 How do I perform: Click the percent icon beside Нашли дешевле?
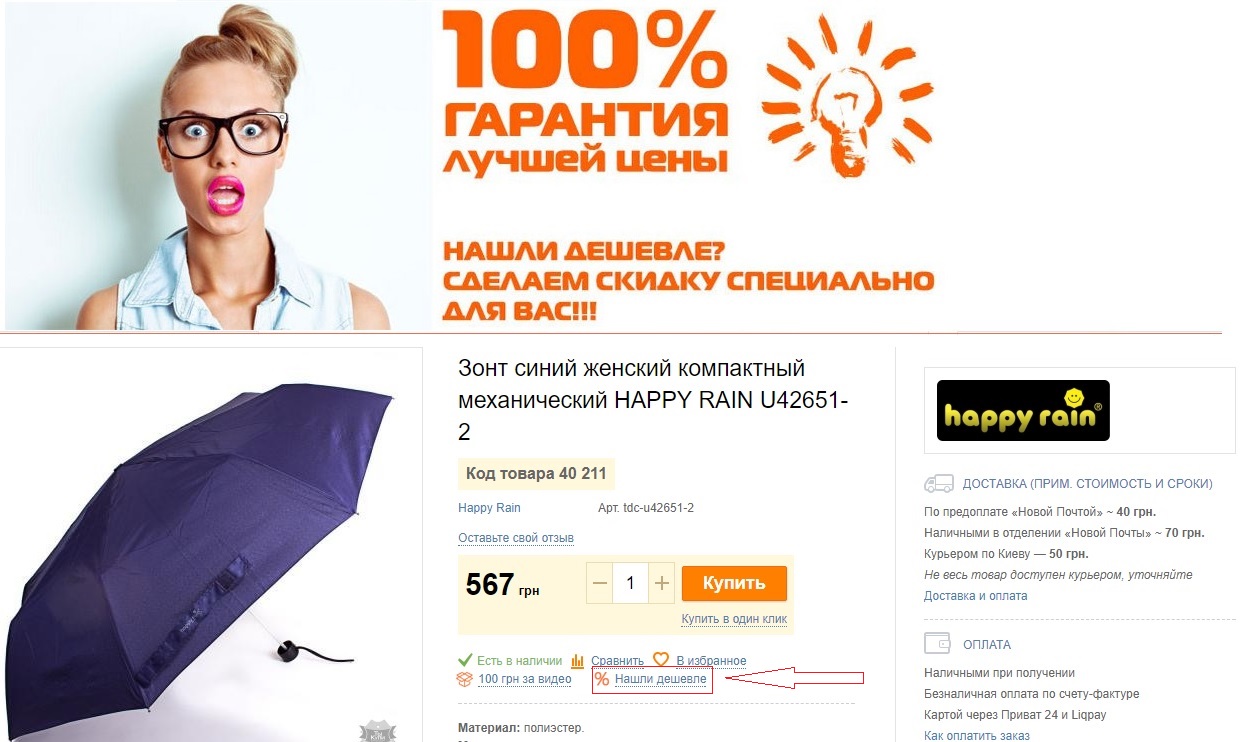(602, 680)
